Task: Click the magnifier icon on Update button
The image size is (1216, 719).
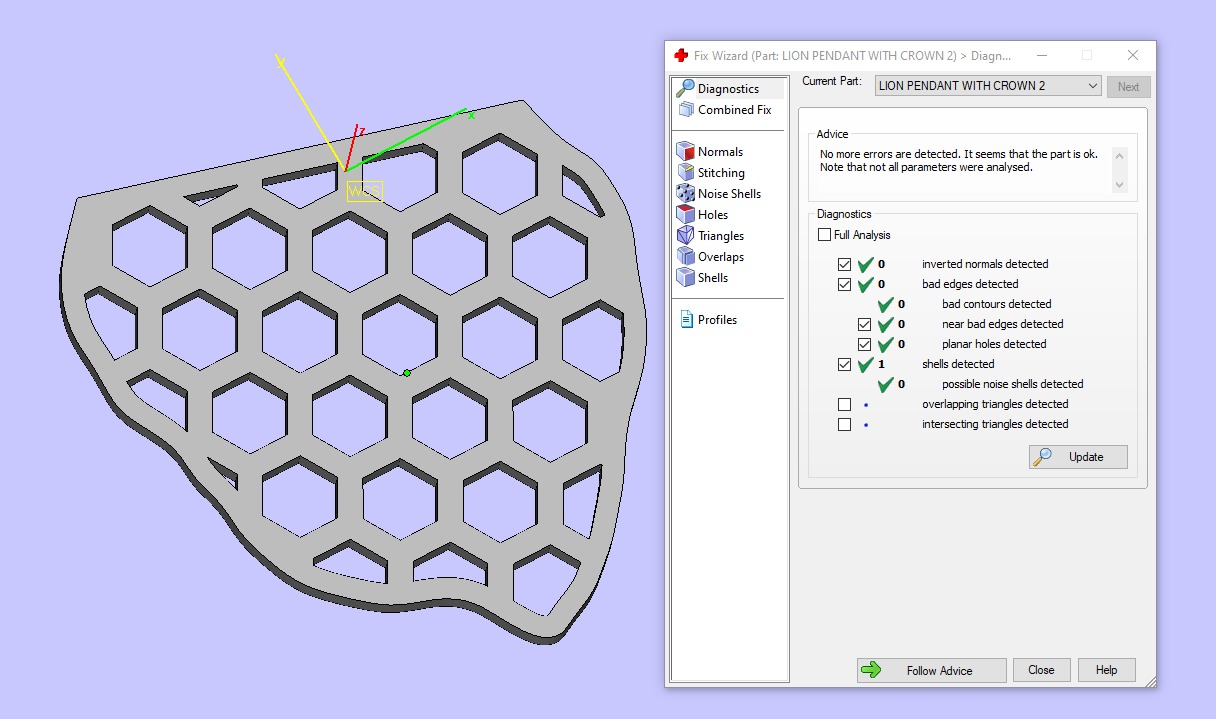Action: [x=1042, y=457]
